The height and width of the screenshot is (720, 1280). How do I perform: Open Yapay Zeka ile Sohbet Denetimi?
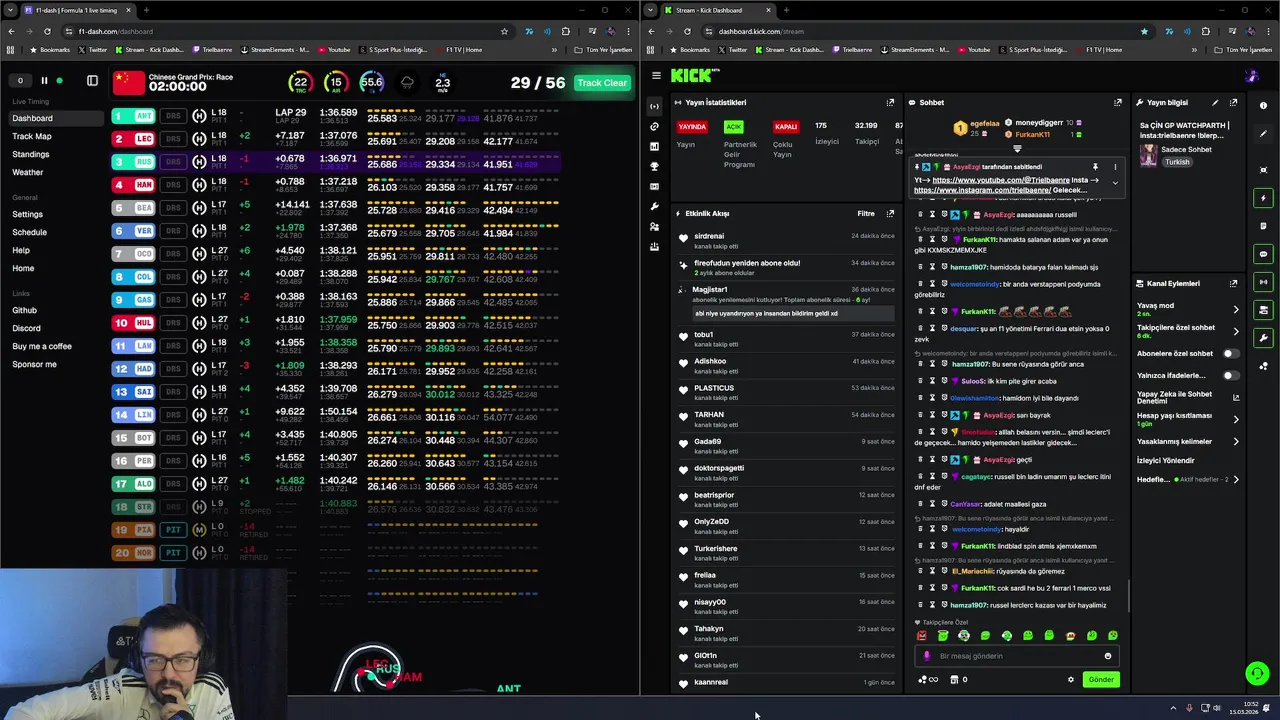[x=1187, y=397]
